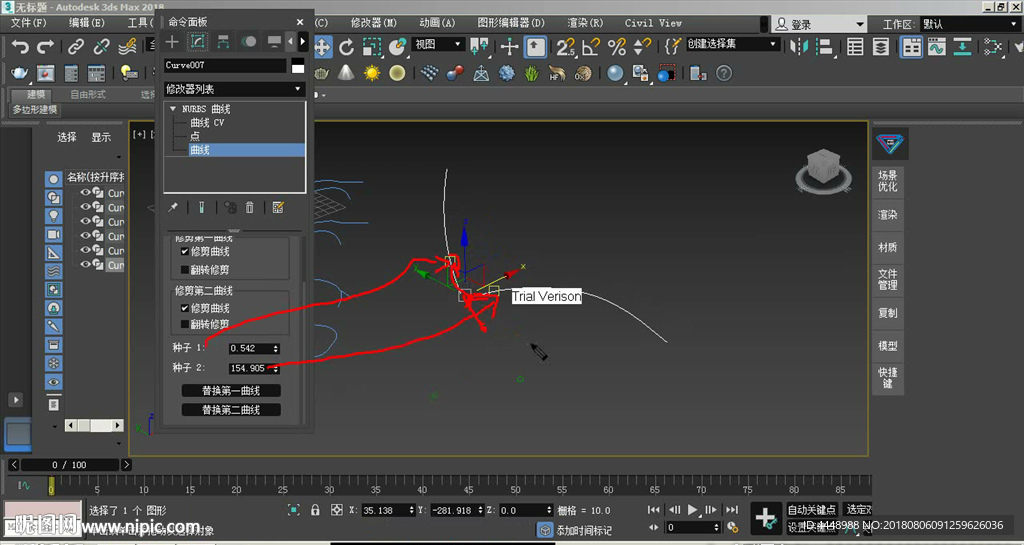This screenshot has height=545, width=1024.
Task: Undo the last action
Action: tap(20, 47)
